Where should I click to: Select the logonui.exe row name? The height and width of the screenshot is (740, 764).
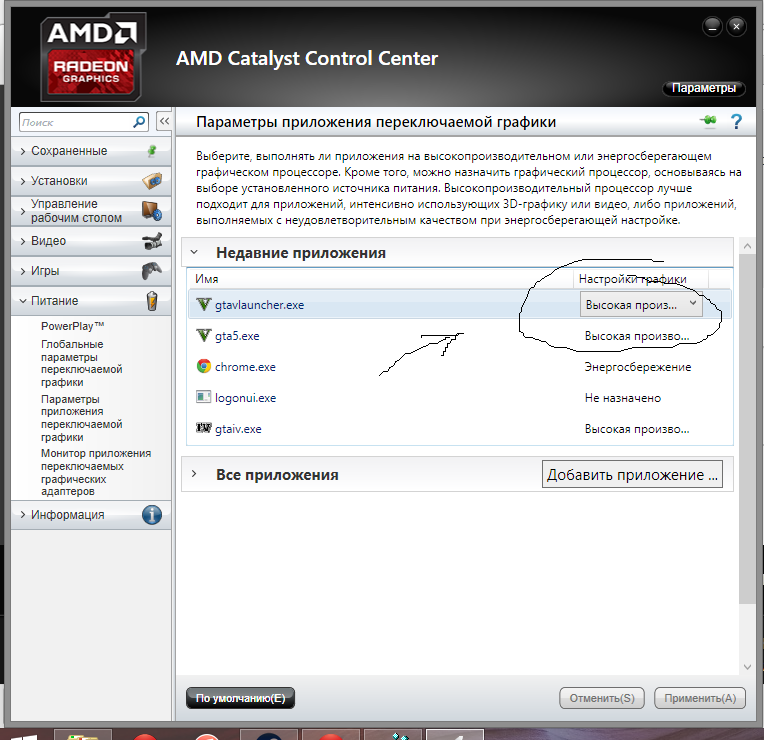pos(245,398)
